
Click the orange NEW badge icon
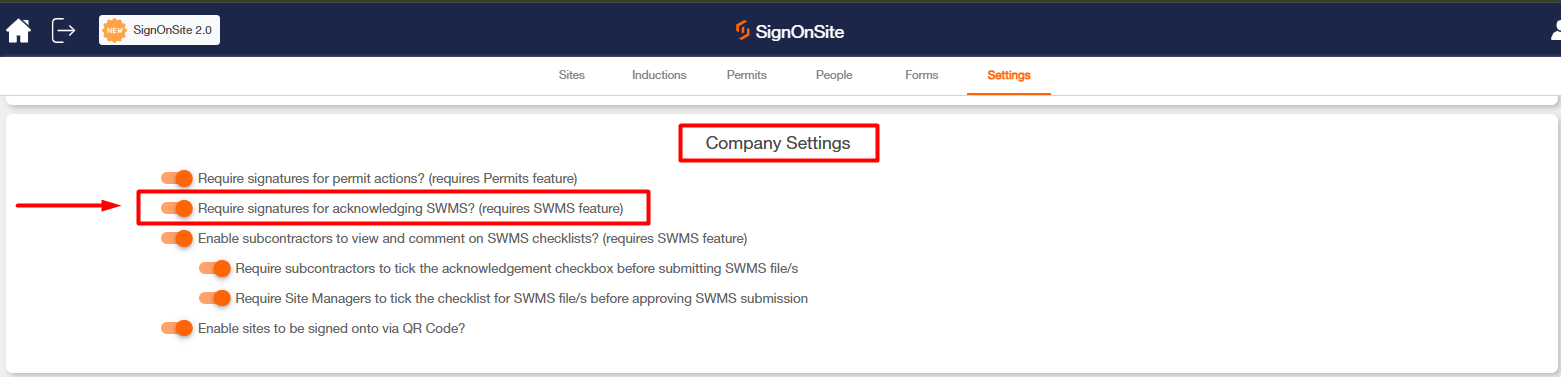(x=115, y=30)
